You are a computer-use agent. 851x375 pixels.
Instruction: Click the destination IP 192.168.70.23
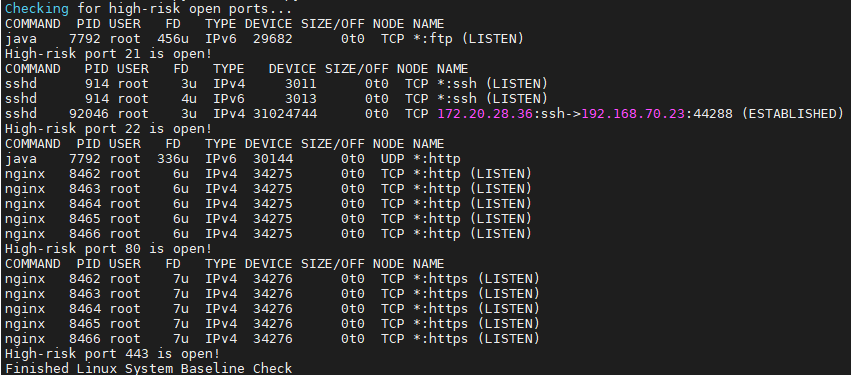coord(633,113)
